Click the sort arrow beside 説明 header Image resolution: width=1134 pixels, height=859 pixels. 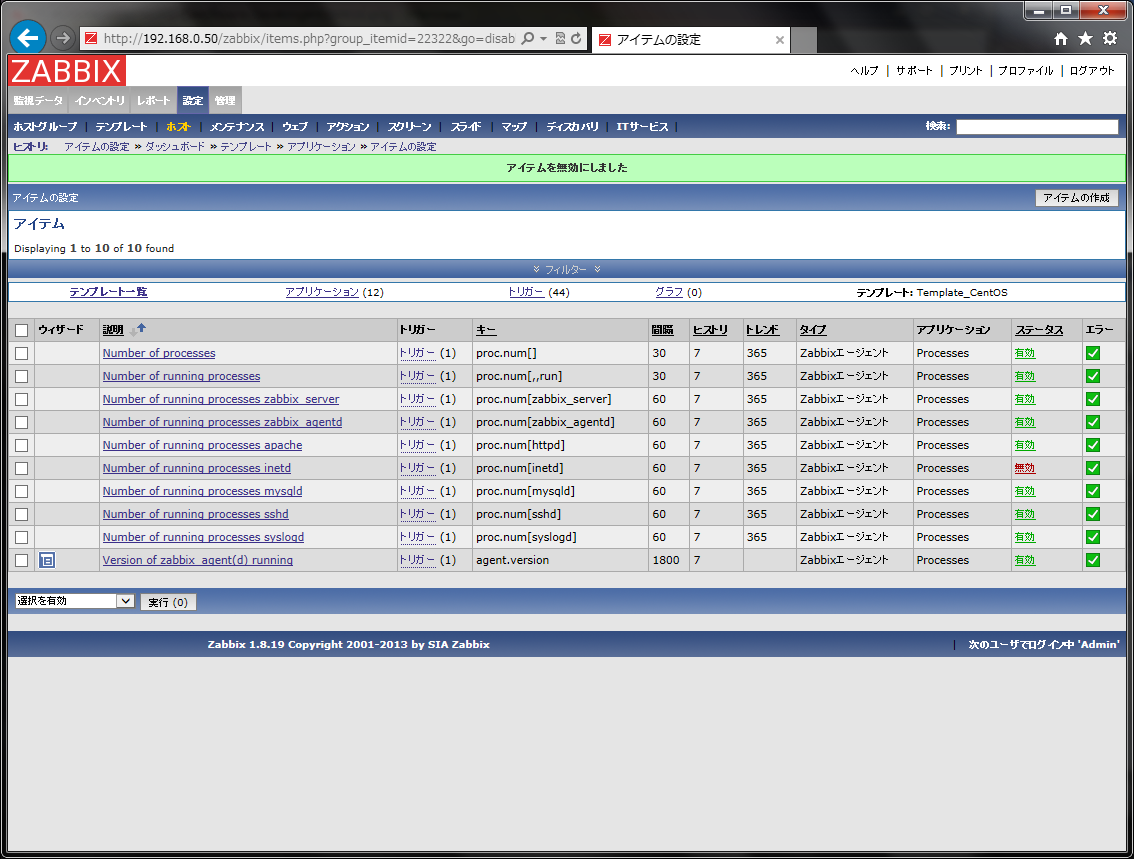pos(138,330)
